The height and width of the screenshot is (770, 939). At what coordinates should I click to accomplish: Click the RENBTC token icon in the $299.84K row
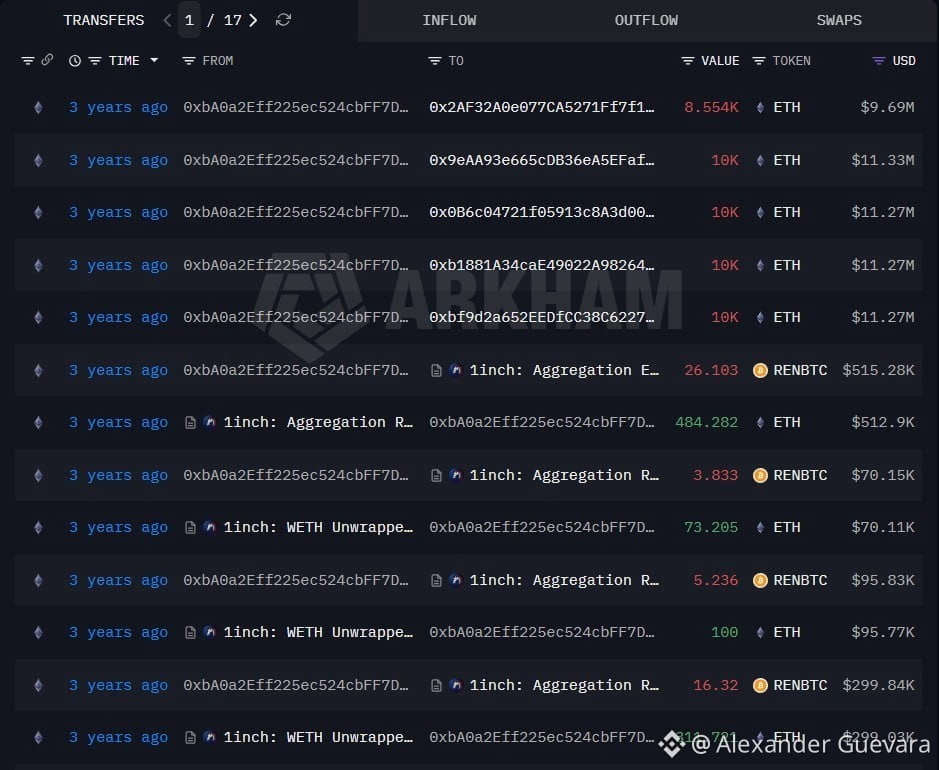760,686
